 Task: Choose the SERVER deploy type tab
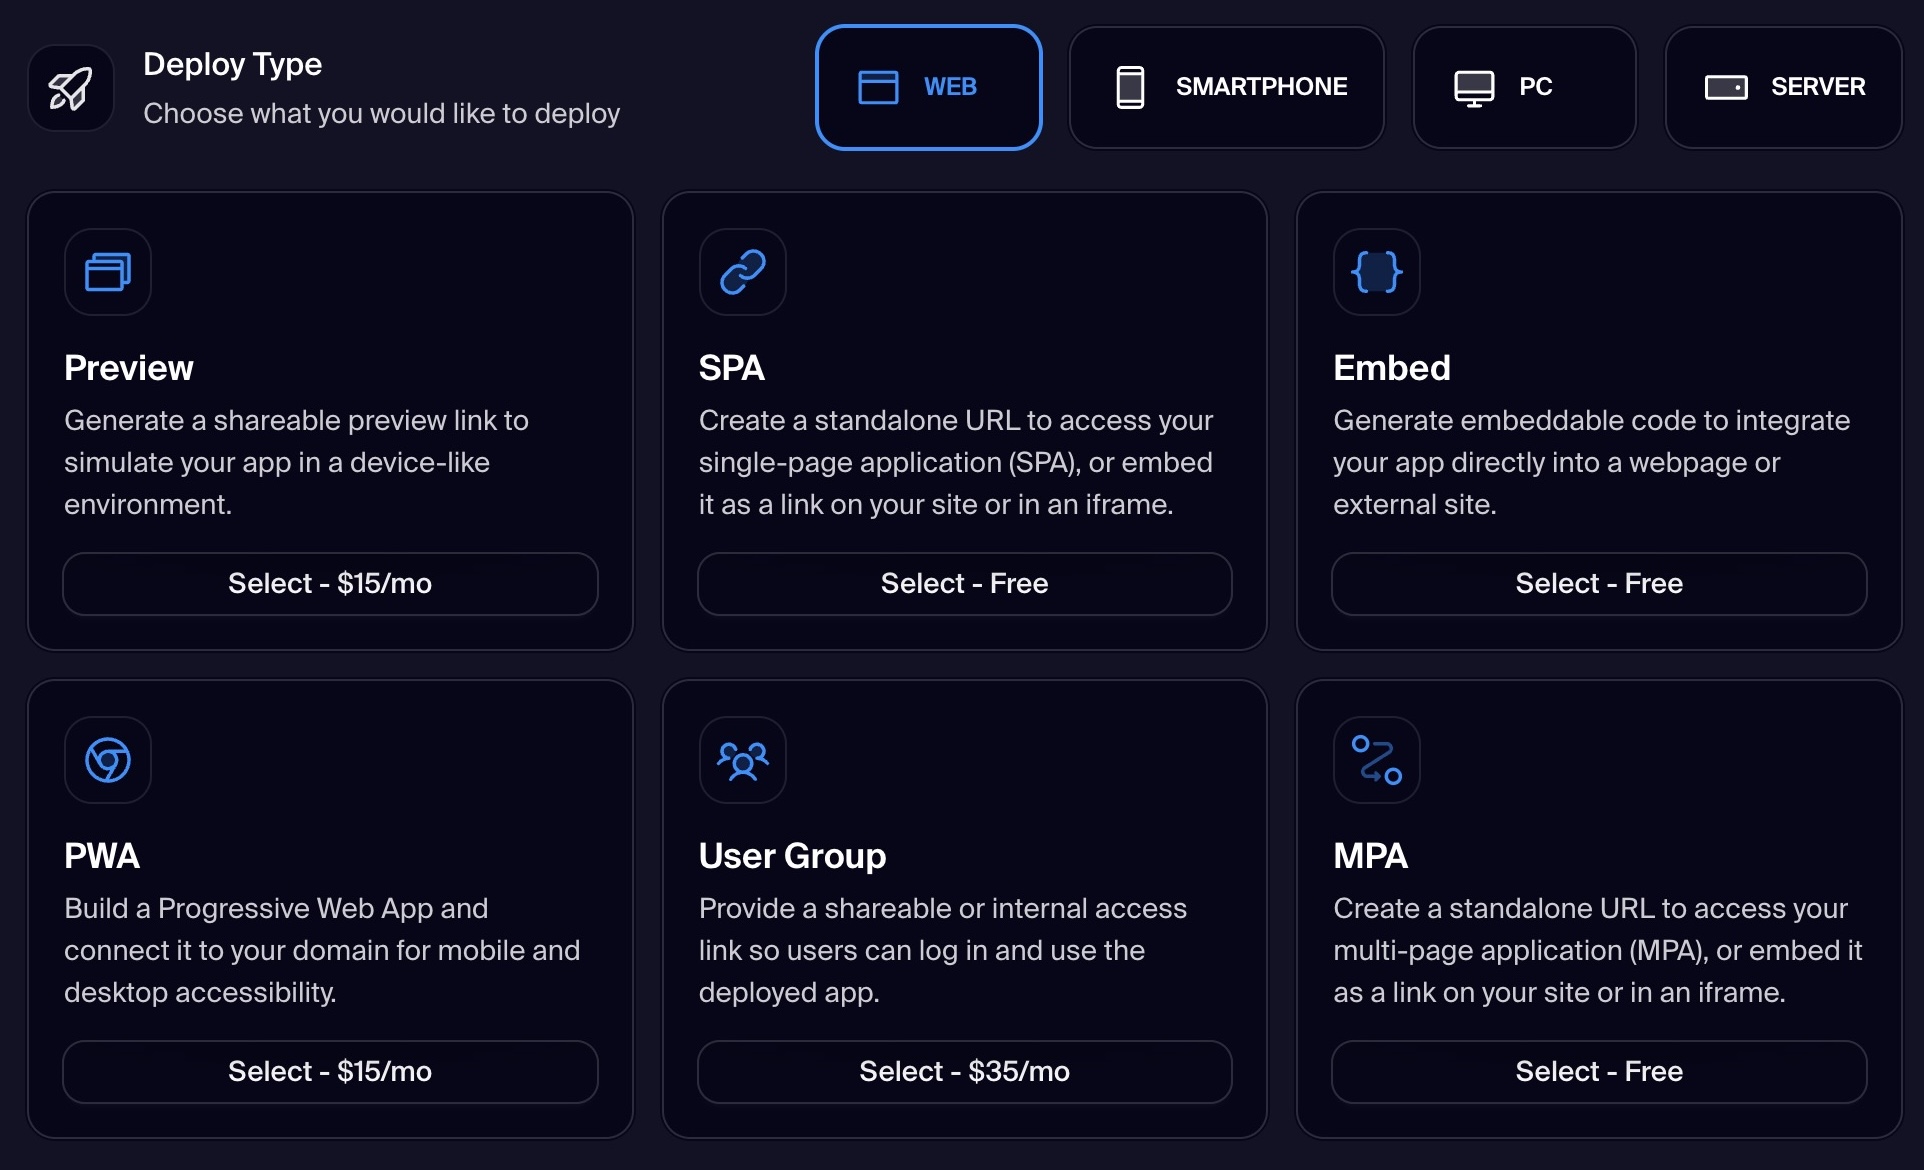[1783, 87]
